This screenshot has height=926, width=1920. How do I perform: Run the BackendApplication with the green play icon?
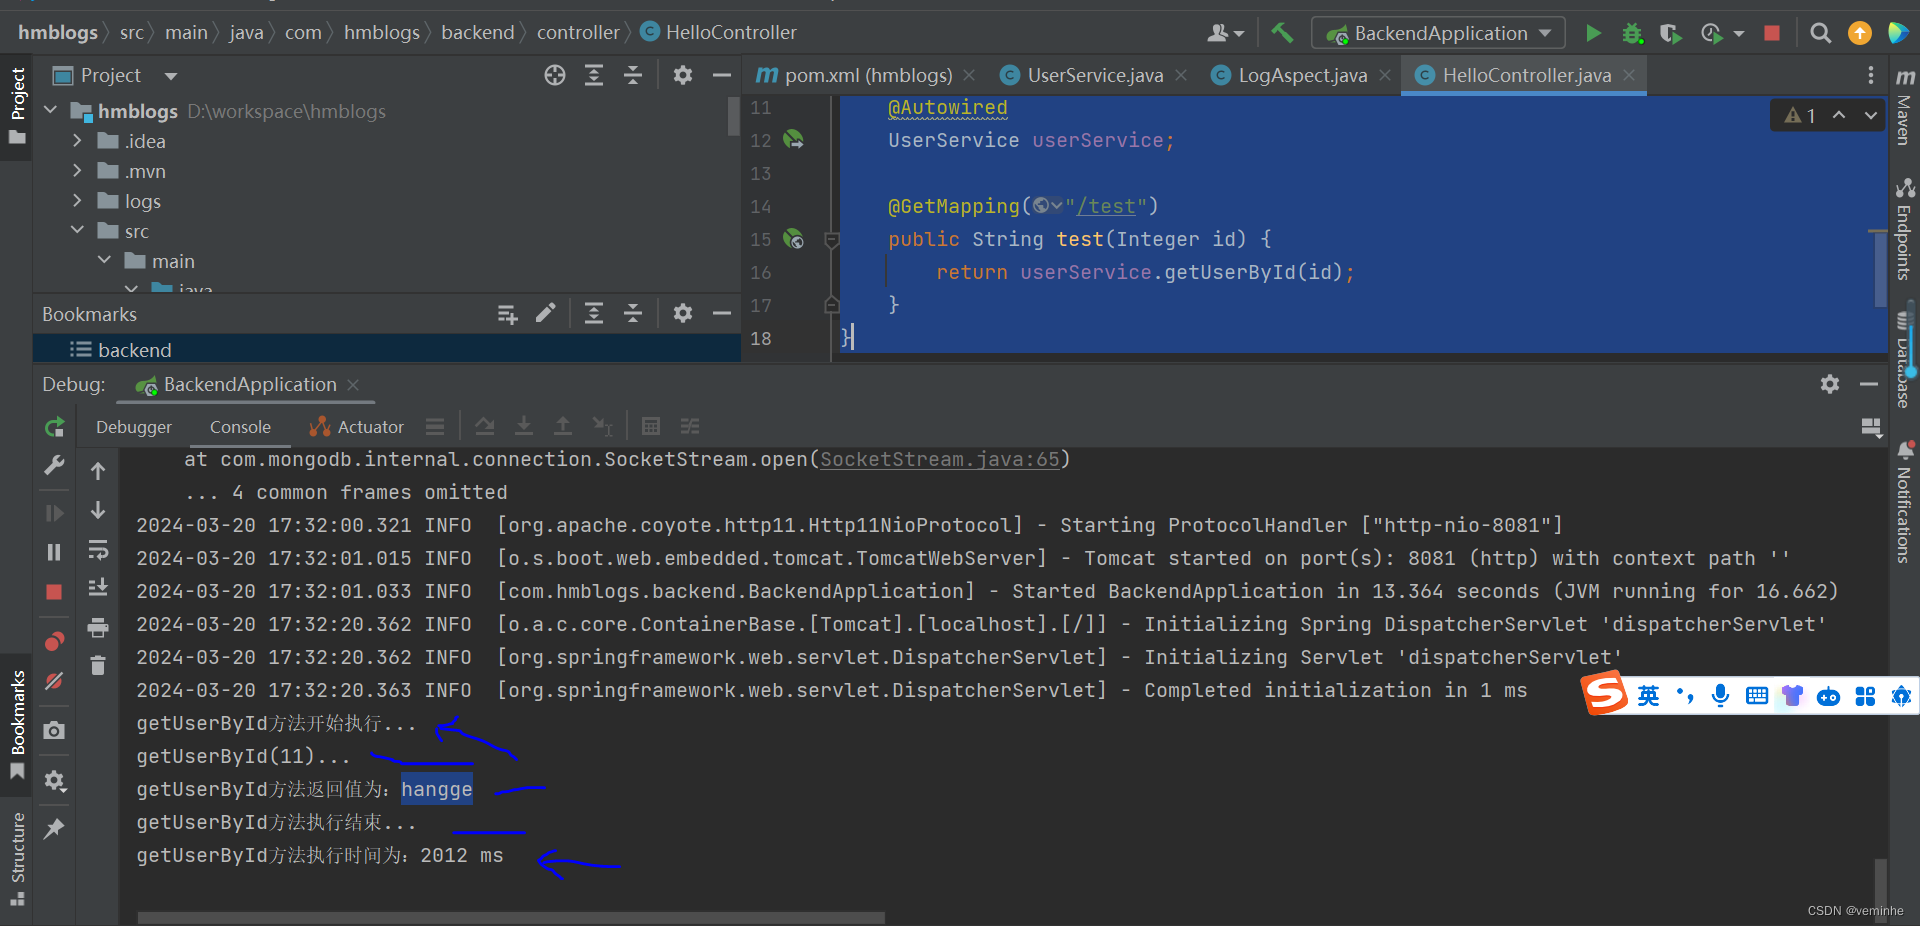1594,33
